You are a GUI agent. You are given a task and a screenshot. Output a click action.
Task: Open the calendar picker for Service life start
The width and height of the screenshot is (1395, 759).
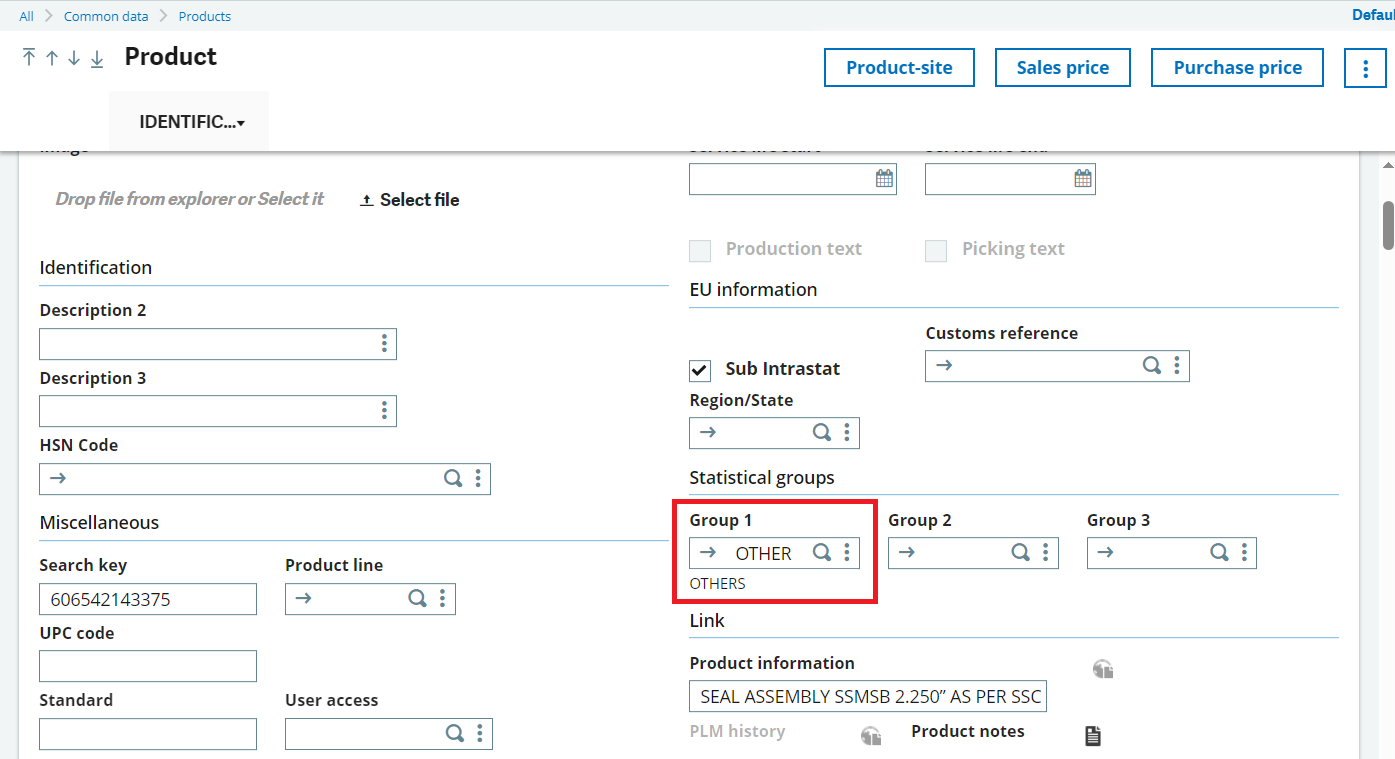(x=883, y=178)
